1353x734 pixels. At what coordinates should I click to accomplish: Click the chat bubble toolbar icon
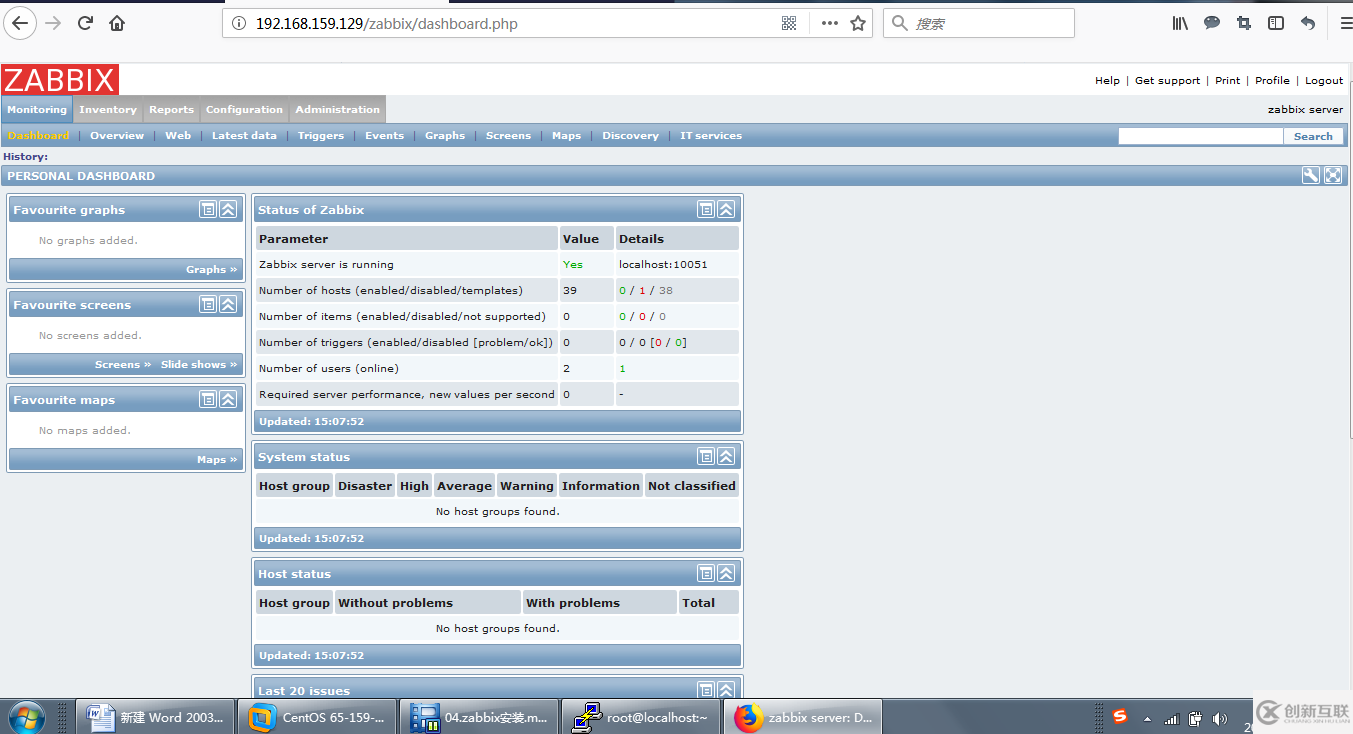[1212, 23]
